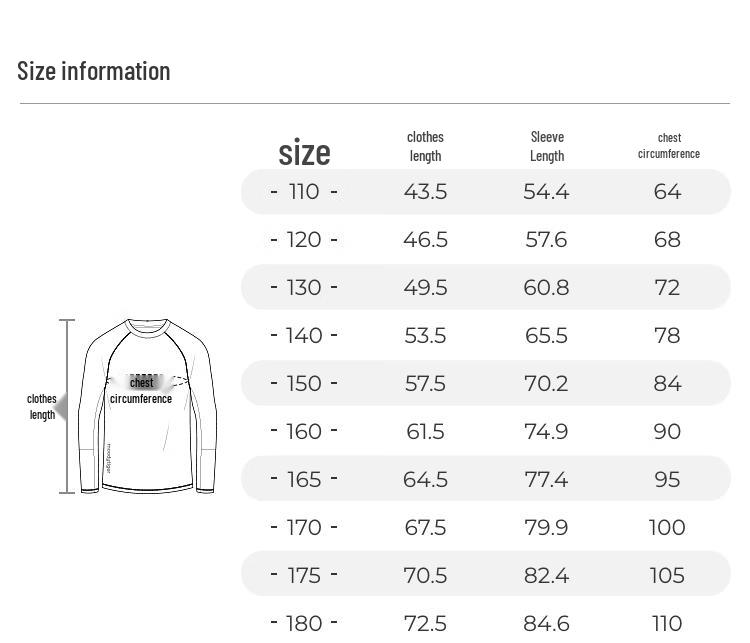Click the vertical clothes length measuring line
Image resolution: width=750 pixels, height=643 pixels.
(x=67, y=406)
